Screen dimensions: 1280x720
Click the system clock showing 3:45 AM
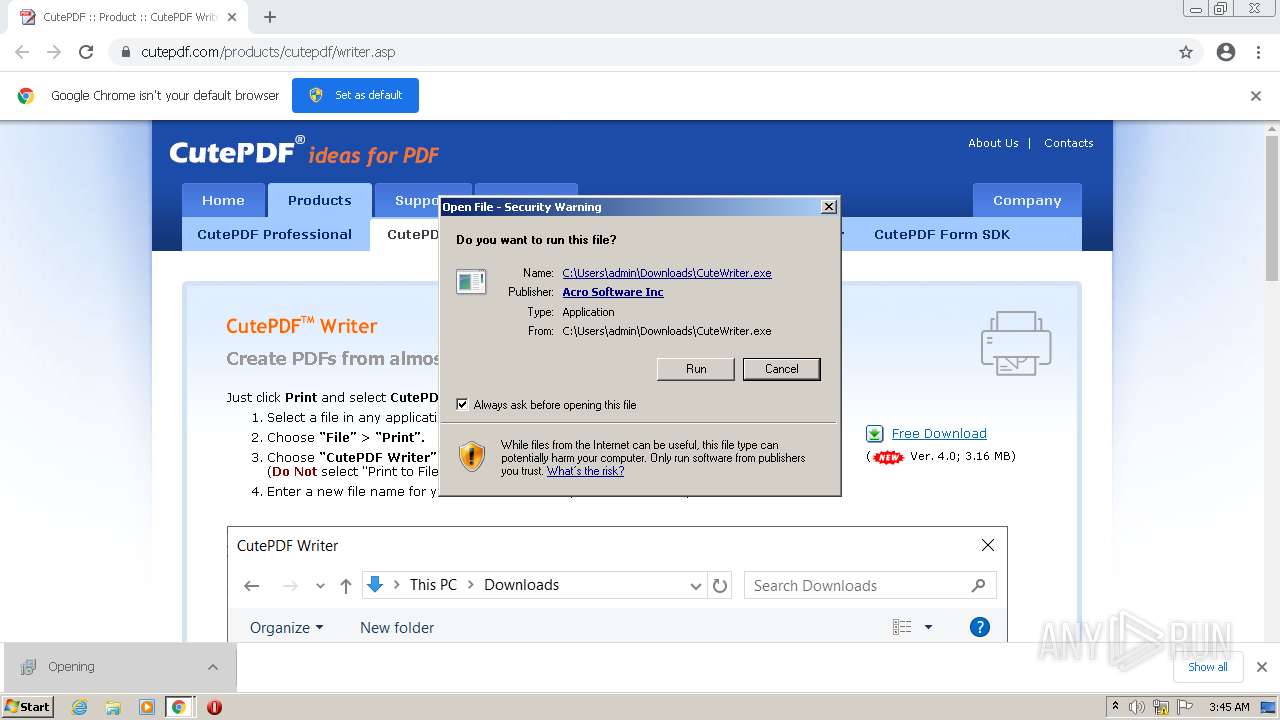click(x=1229, y=707)
